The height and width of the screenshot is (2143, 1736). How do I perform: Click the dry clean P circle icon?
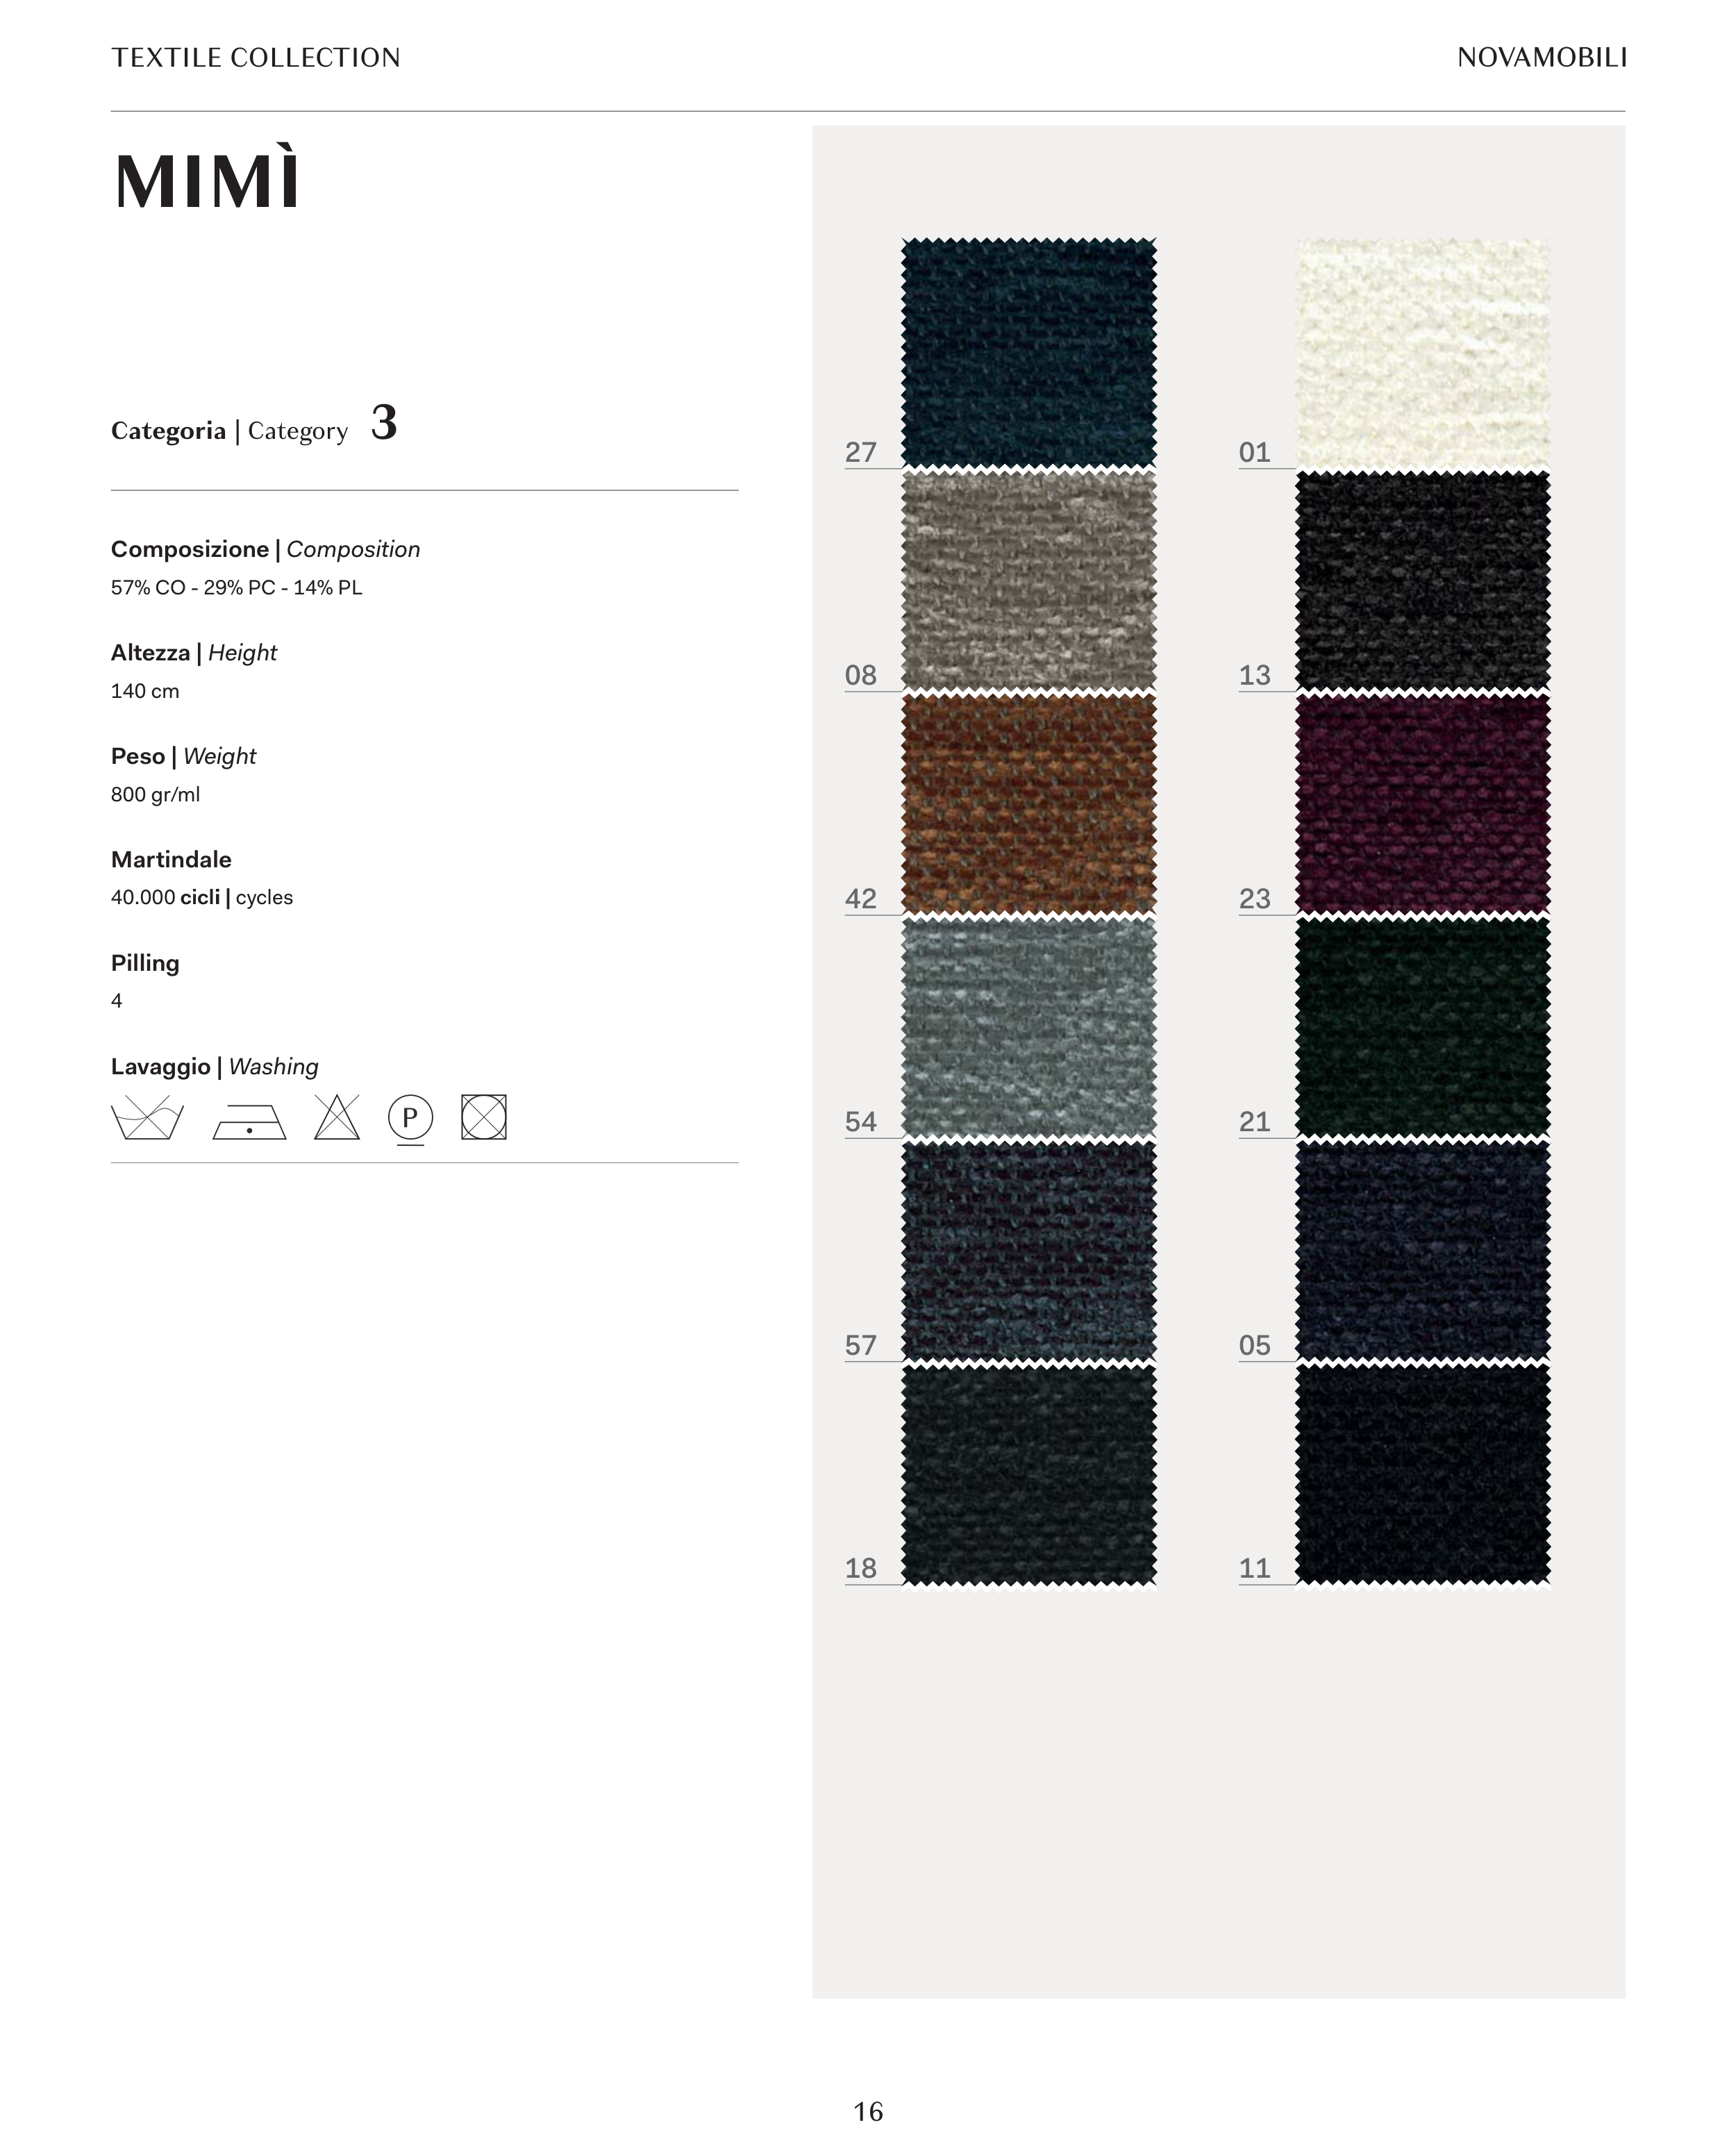[x=410, y=1119]
